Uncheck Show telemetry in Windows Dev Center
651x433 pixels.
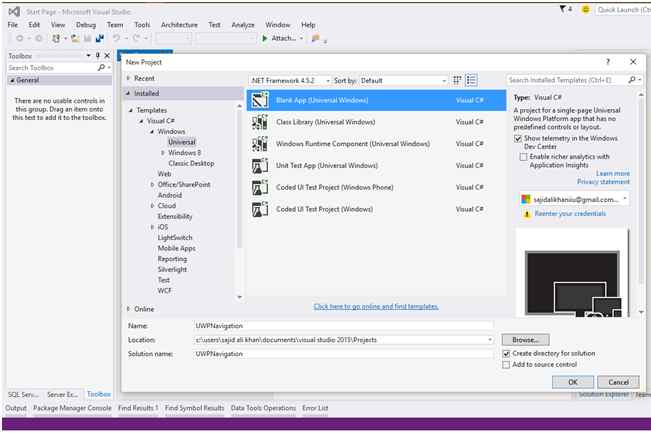[516, 139]
